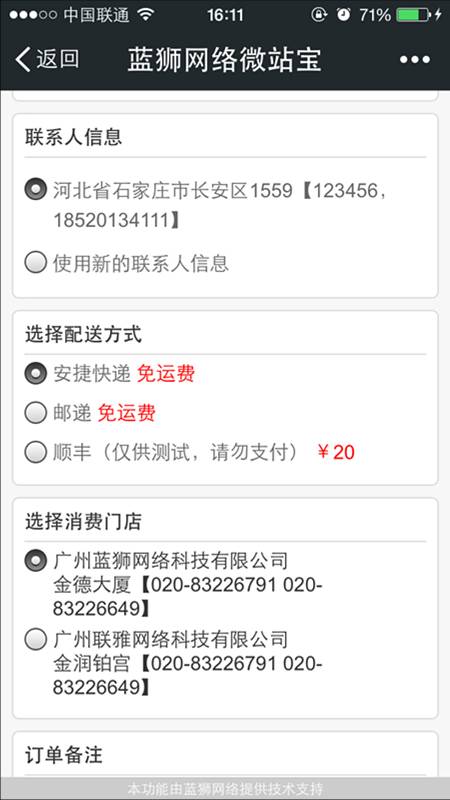Tap the rotation lock status icon
Image resolution: width=450 pixels, height=800 pixels.
click(x=318, y=15)
